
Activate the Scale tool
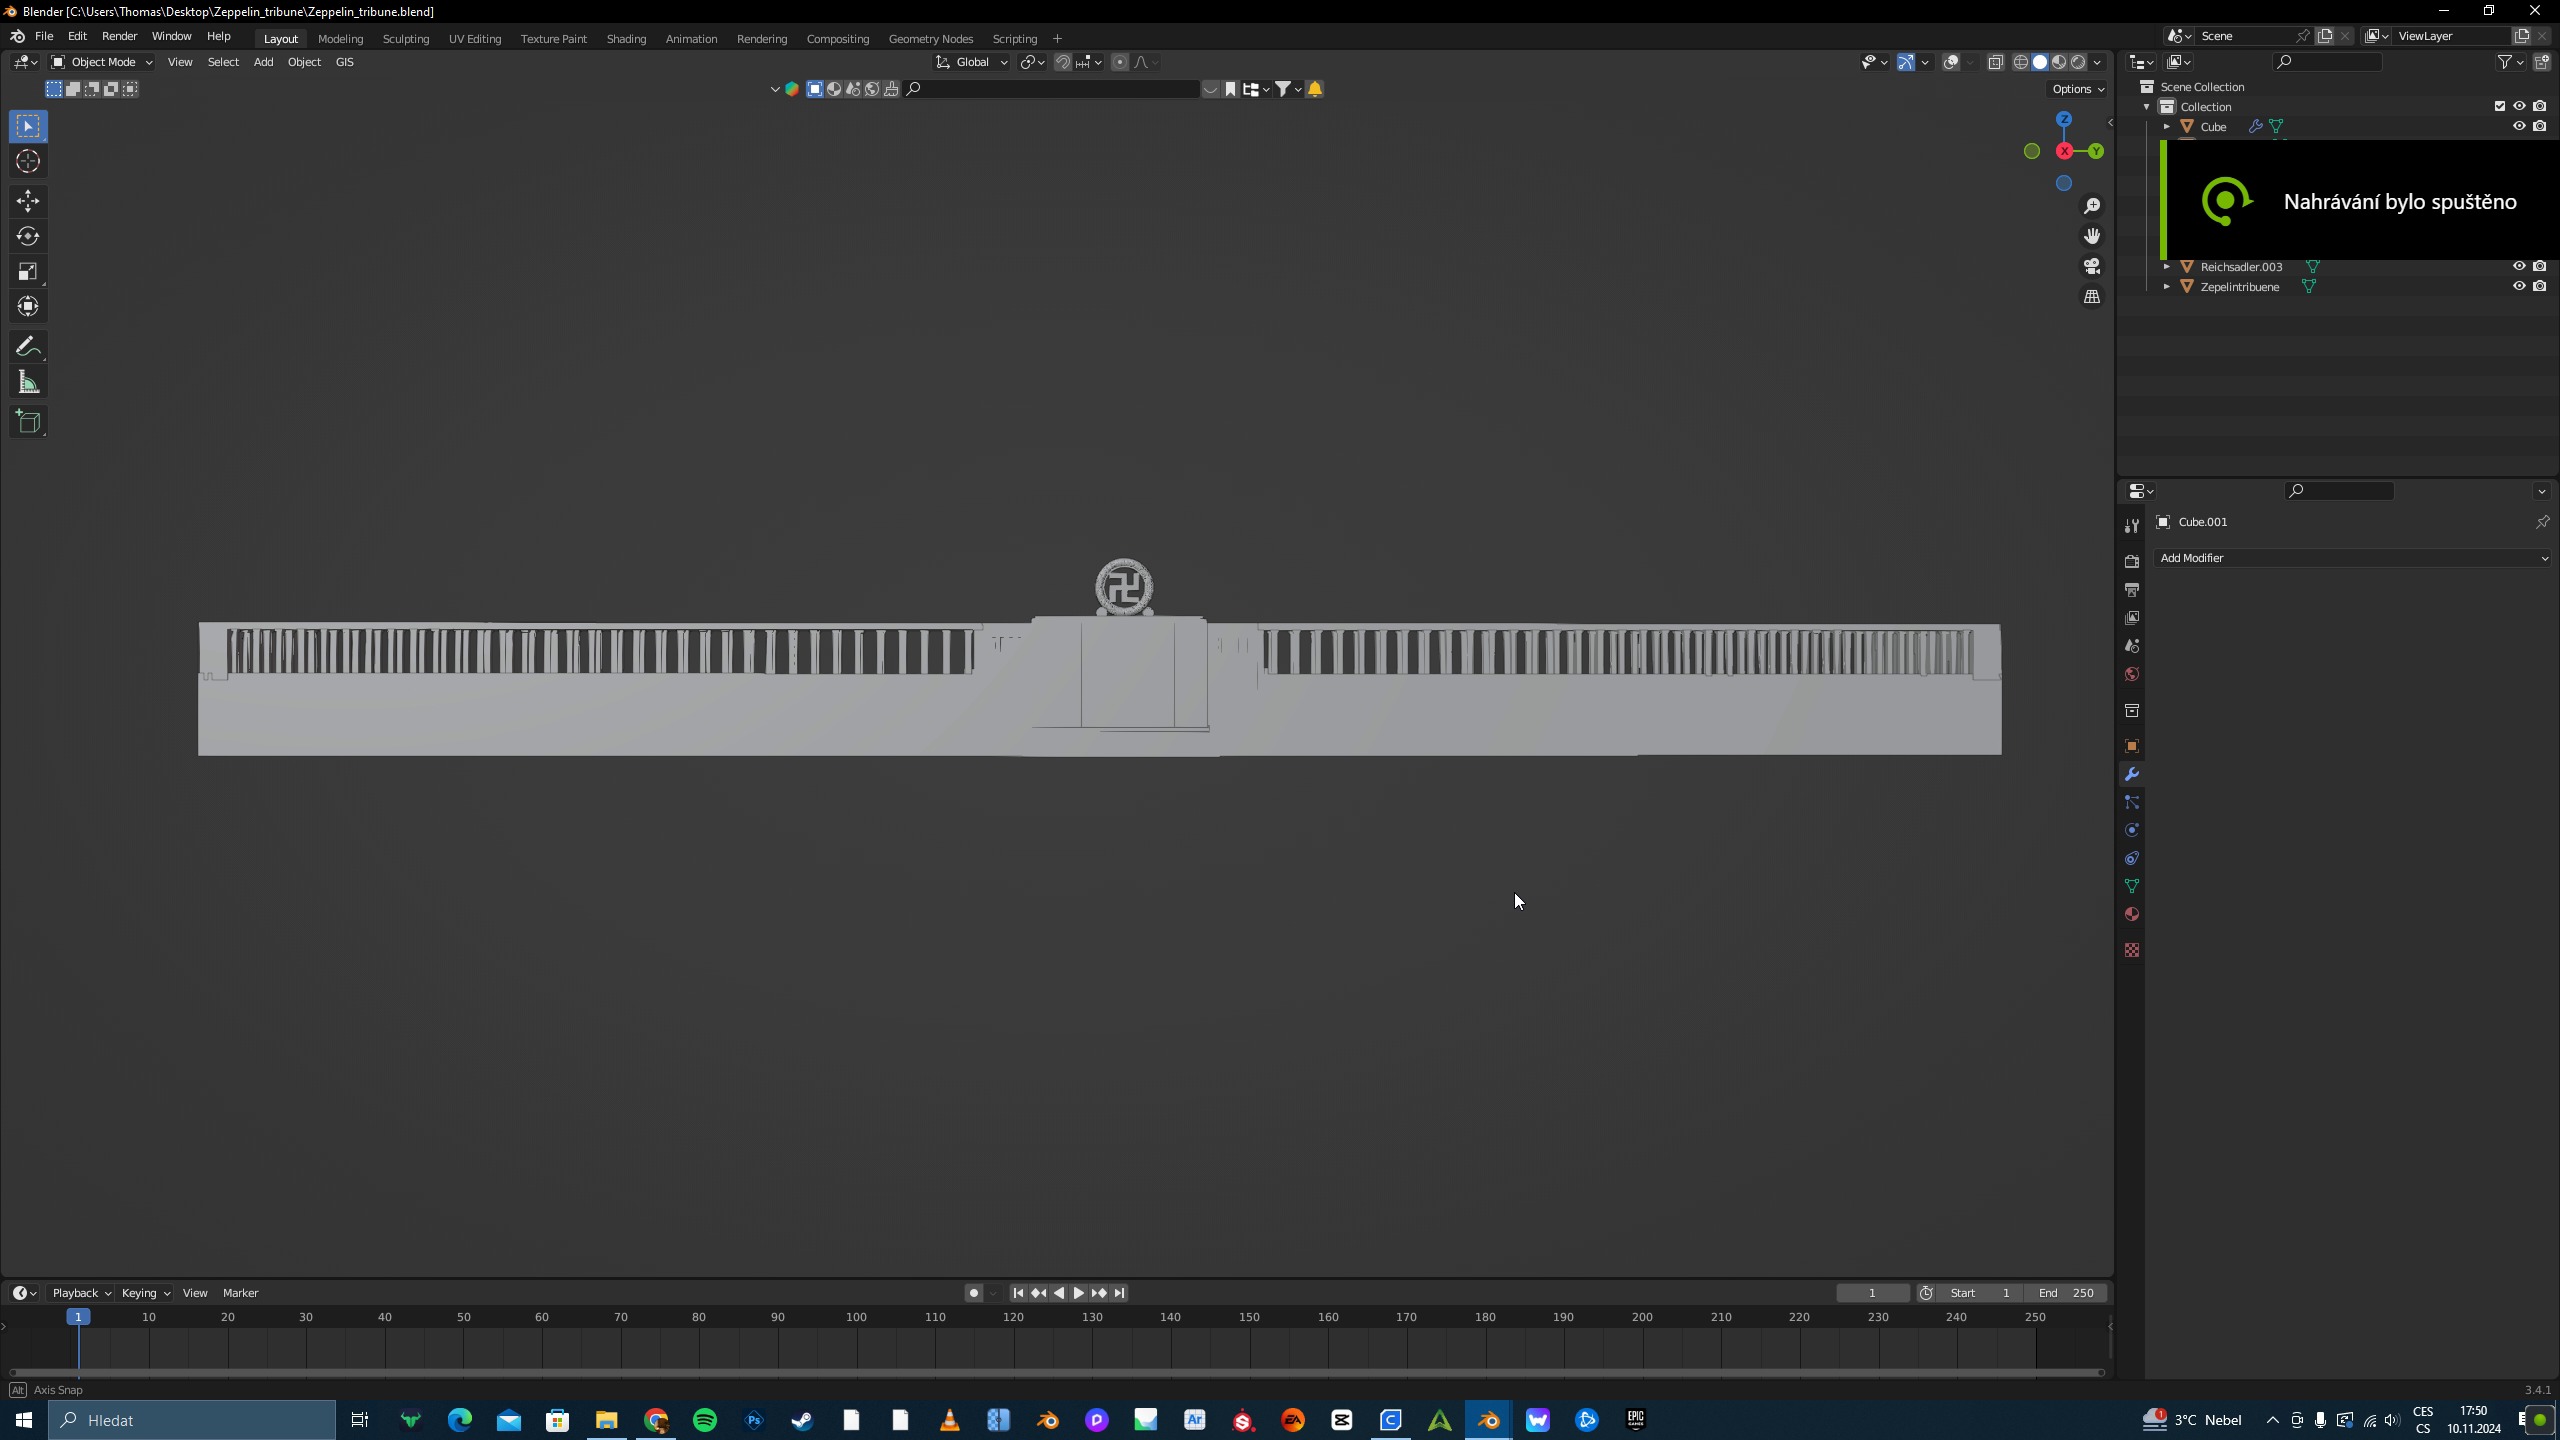tap(28, 271)
